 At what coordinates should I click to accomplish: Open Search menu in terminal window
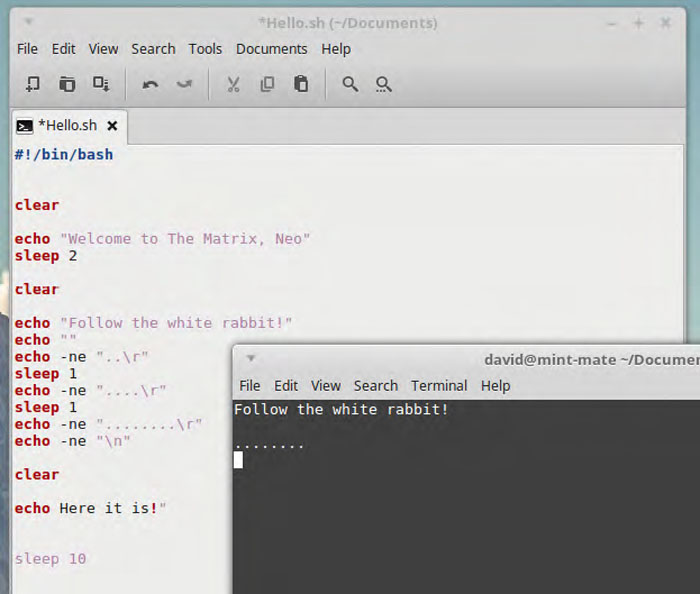[375, 386]
